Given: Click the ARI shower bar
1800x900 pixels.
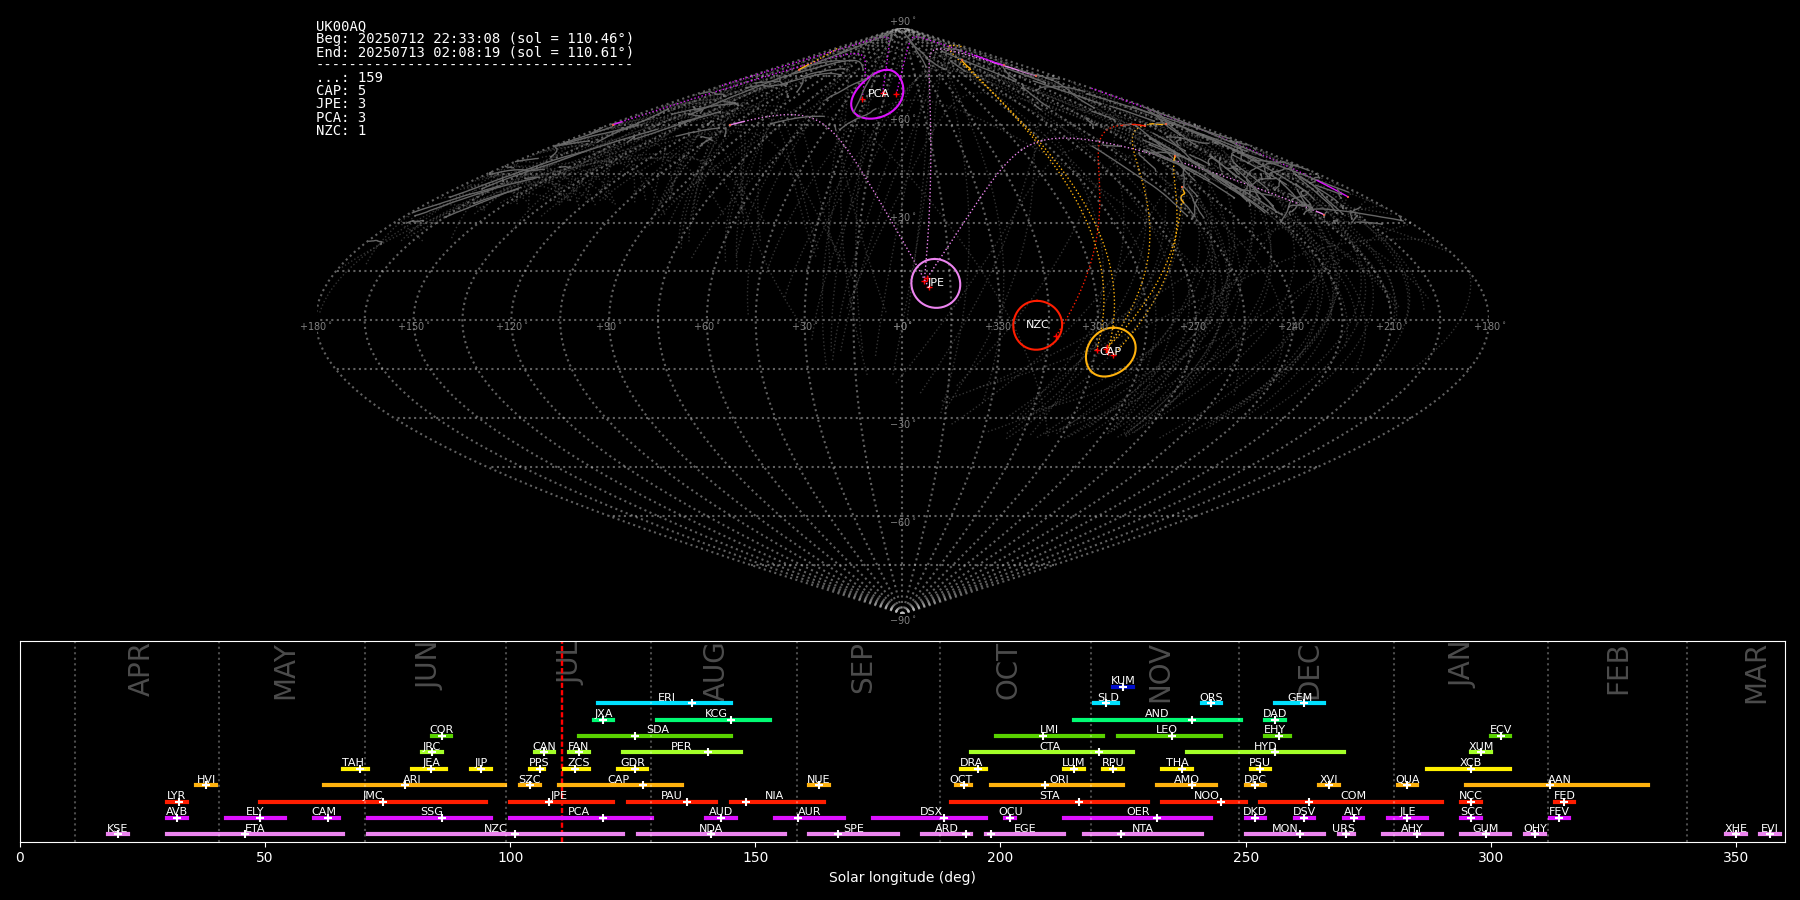Looking at the screenshot, I should (x=414, y=785).
